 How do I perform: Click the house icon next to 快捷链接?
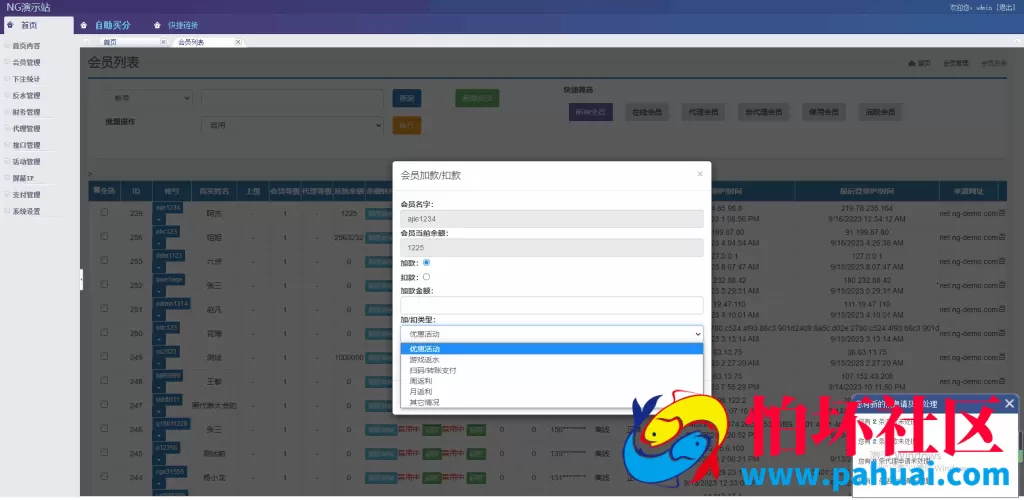coord(157,25)
